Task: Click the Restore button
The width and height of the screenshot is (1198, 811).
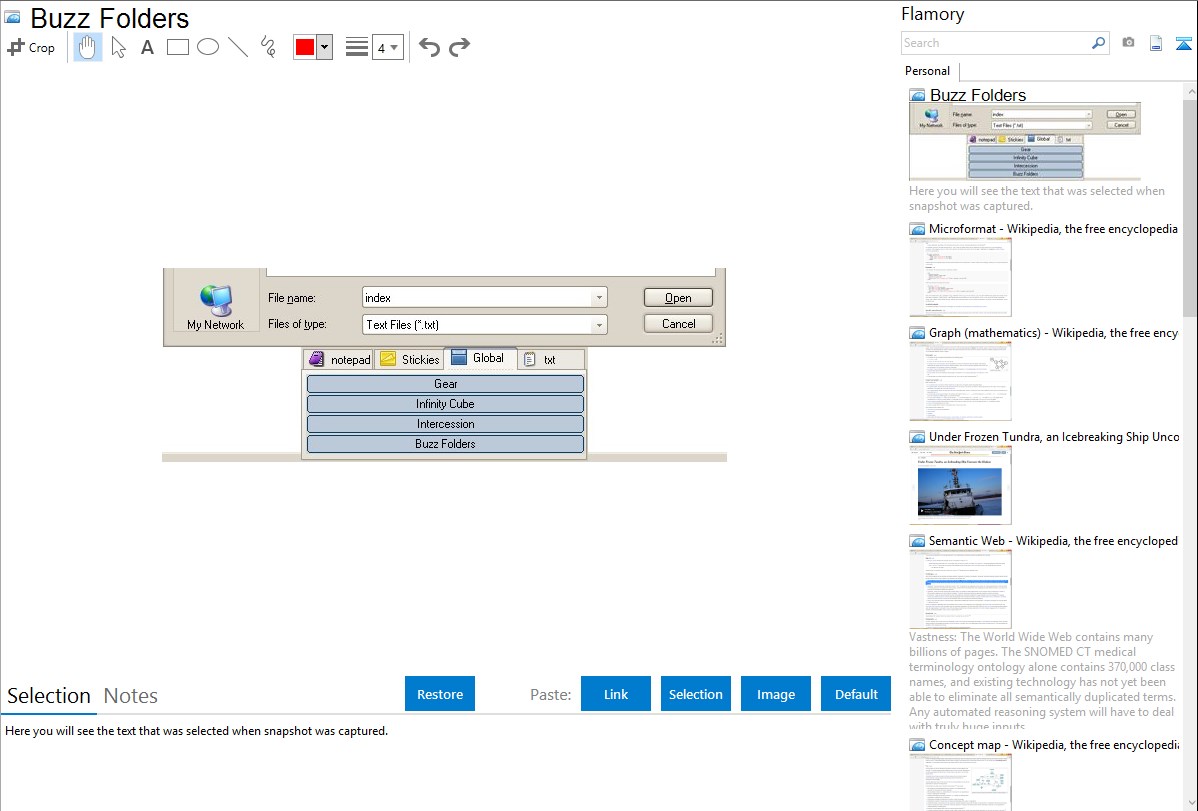Action: tap(440, 694)
